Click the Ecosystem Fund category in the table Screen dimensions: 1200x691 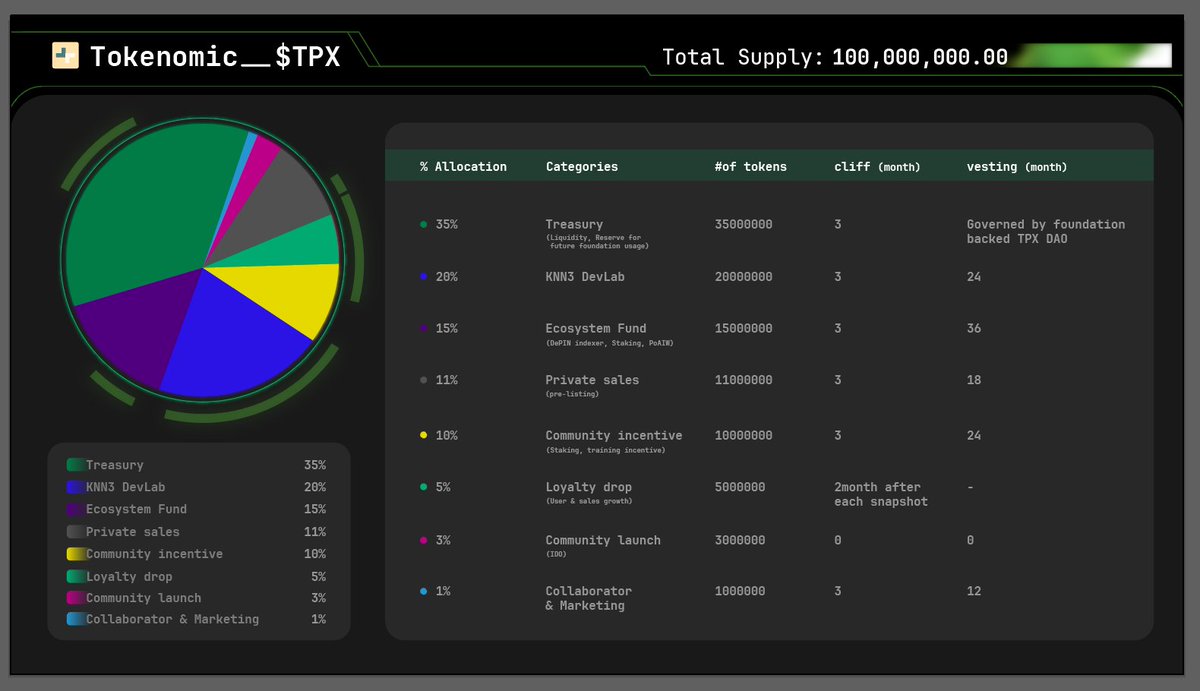596,328
